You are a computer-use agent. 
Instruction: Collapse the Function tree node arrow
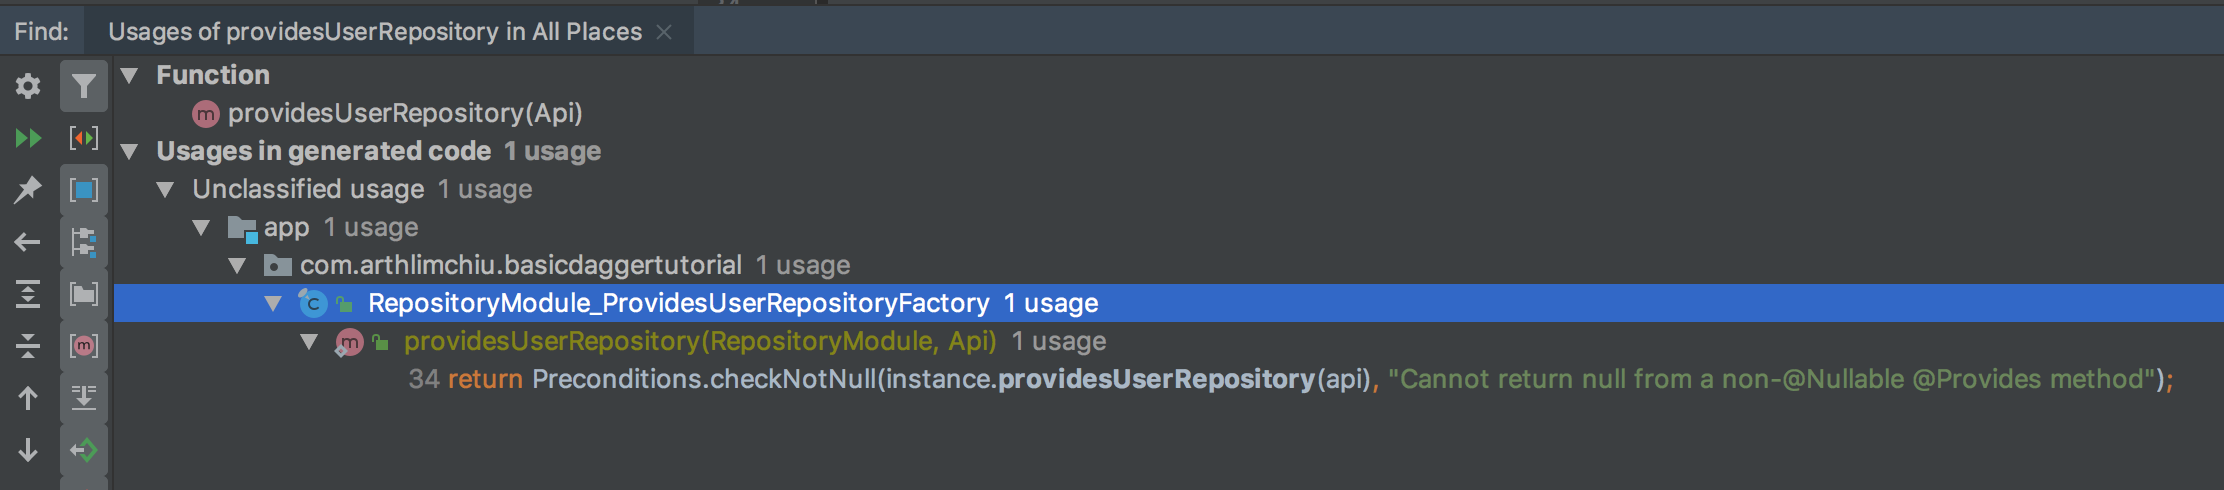(129, 75)
